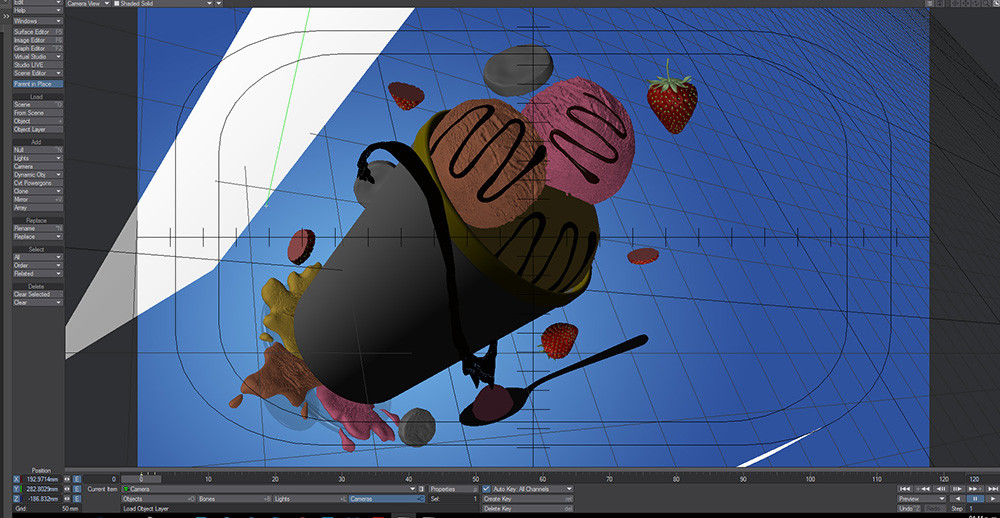Viewport: 1000px width, 518px height.
Task: Open the Dynamic Obj dropdown
Action: click(x=38, y=174)
